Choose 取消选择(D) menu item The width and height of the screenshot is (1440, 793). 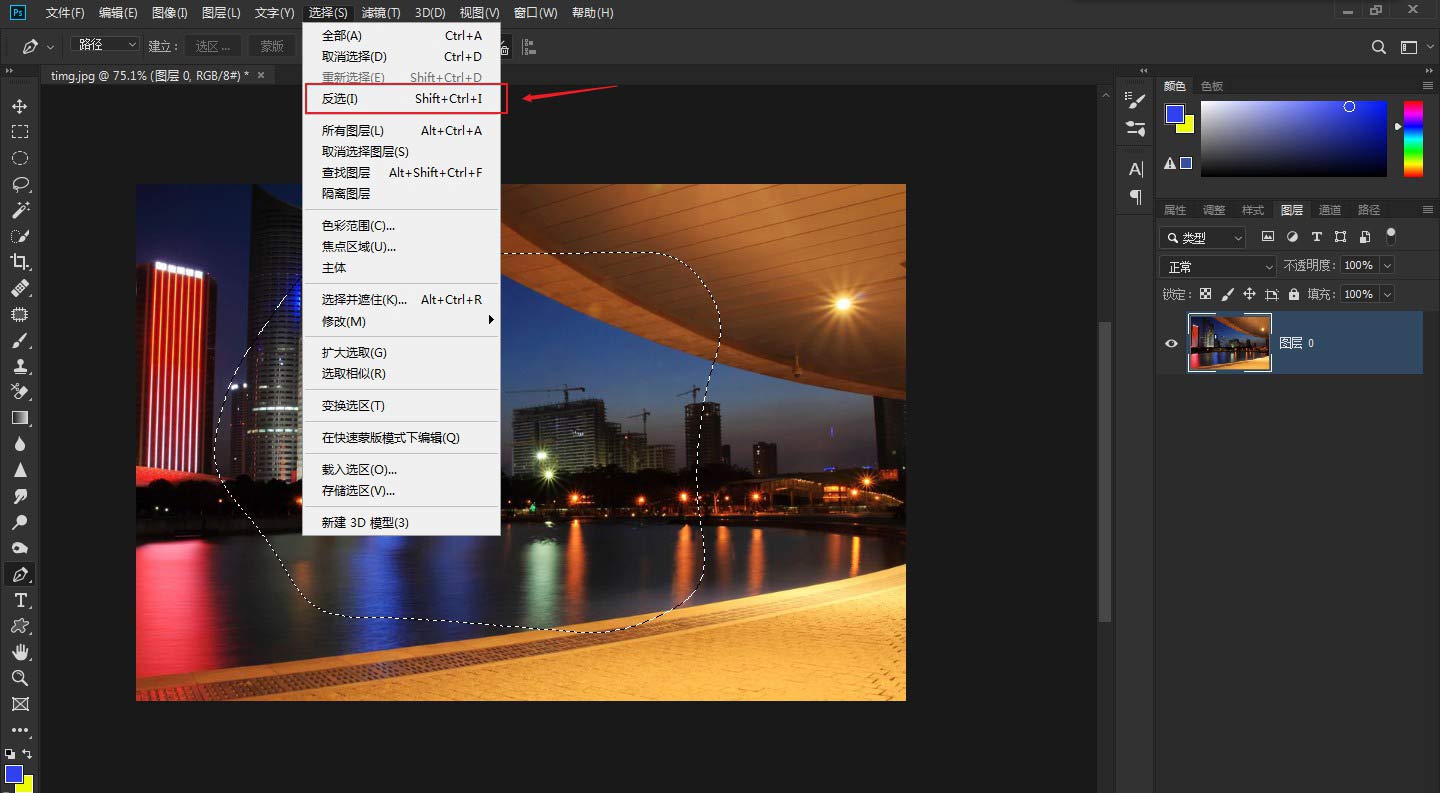click(401, 57)
